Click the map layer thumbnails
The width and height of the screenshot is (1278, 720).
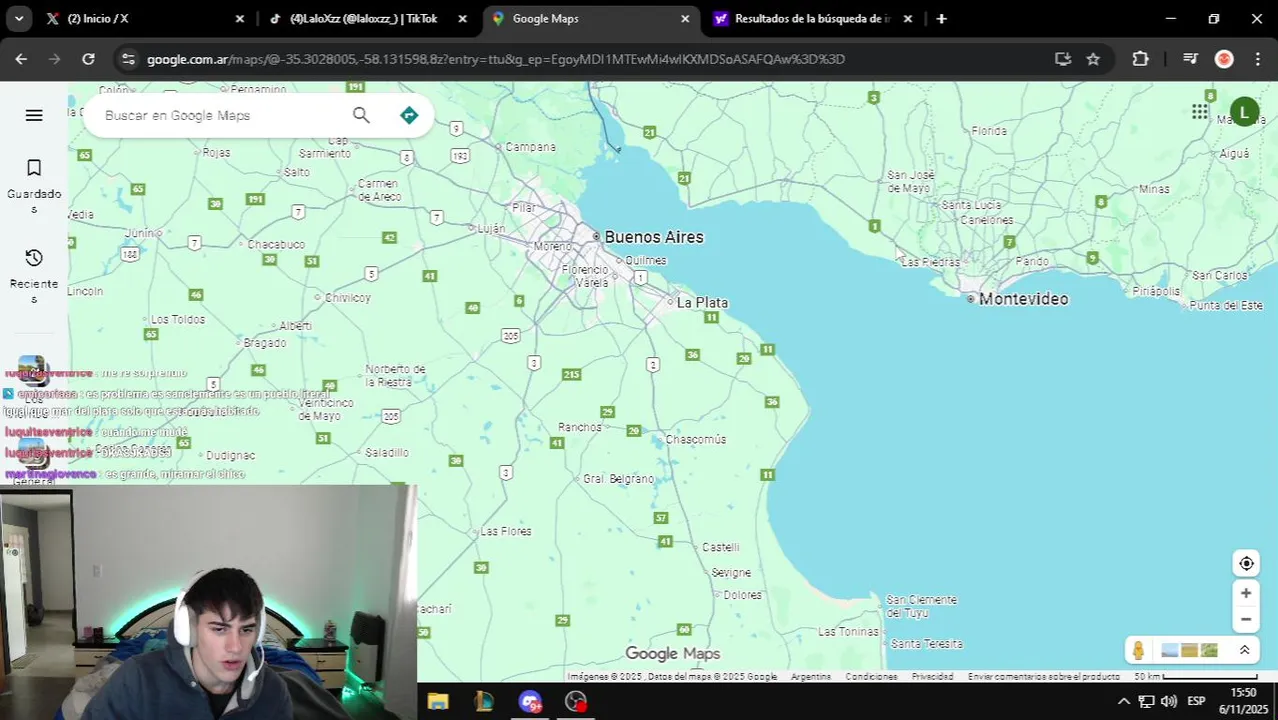click(x=1189, y=650)
